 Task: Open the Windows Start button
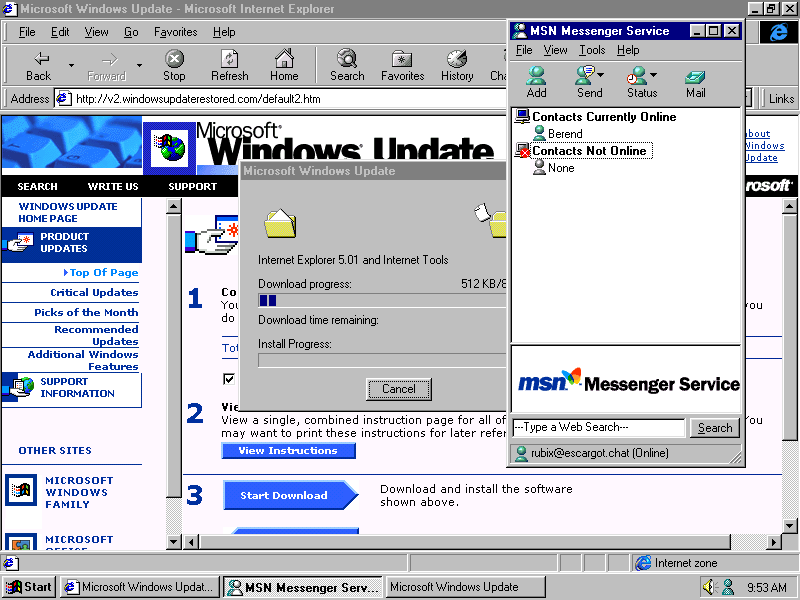(29, 587)
